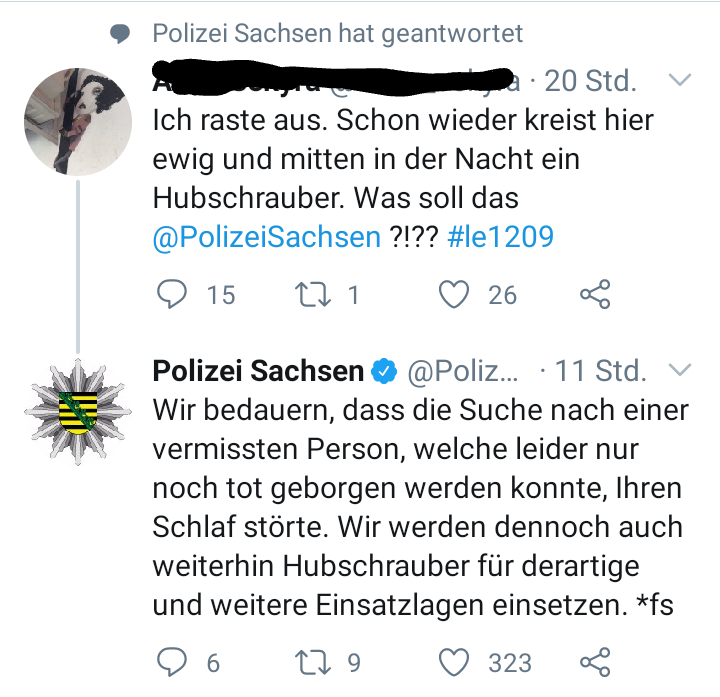Open dropdown arrow on Polizei Sachsen tweet

coord(679,371)
